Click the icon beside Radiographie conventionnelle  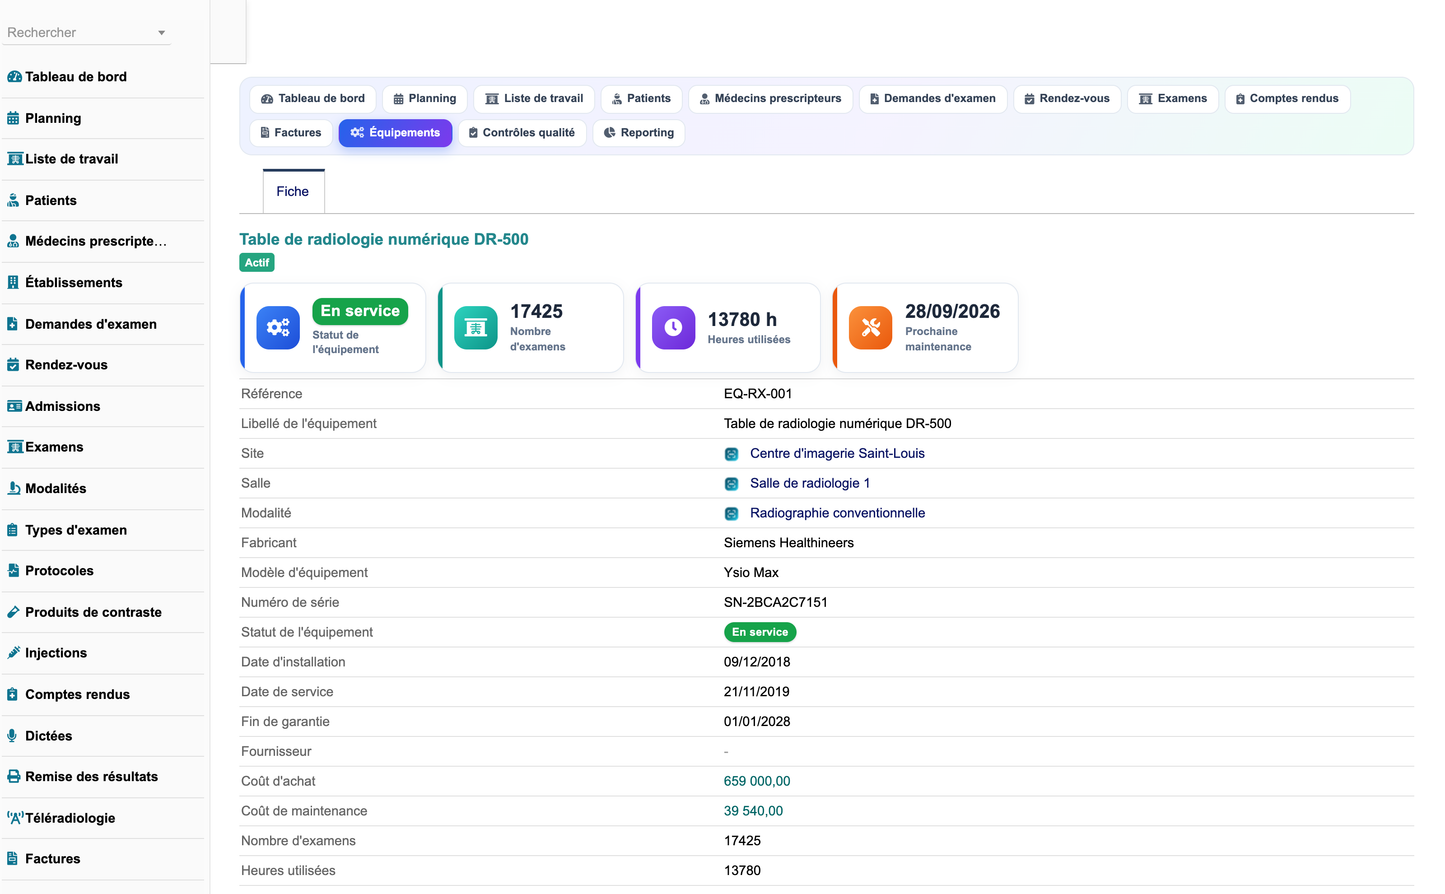click(x=732, y=514)
